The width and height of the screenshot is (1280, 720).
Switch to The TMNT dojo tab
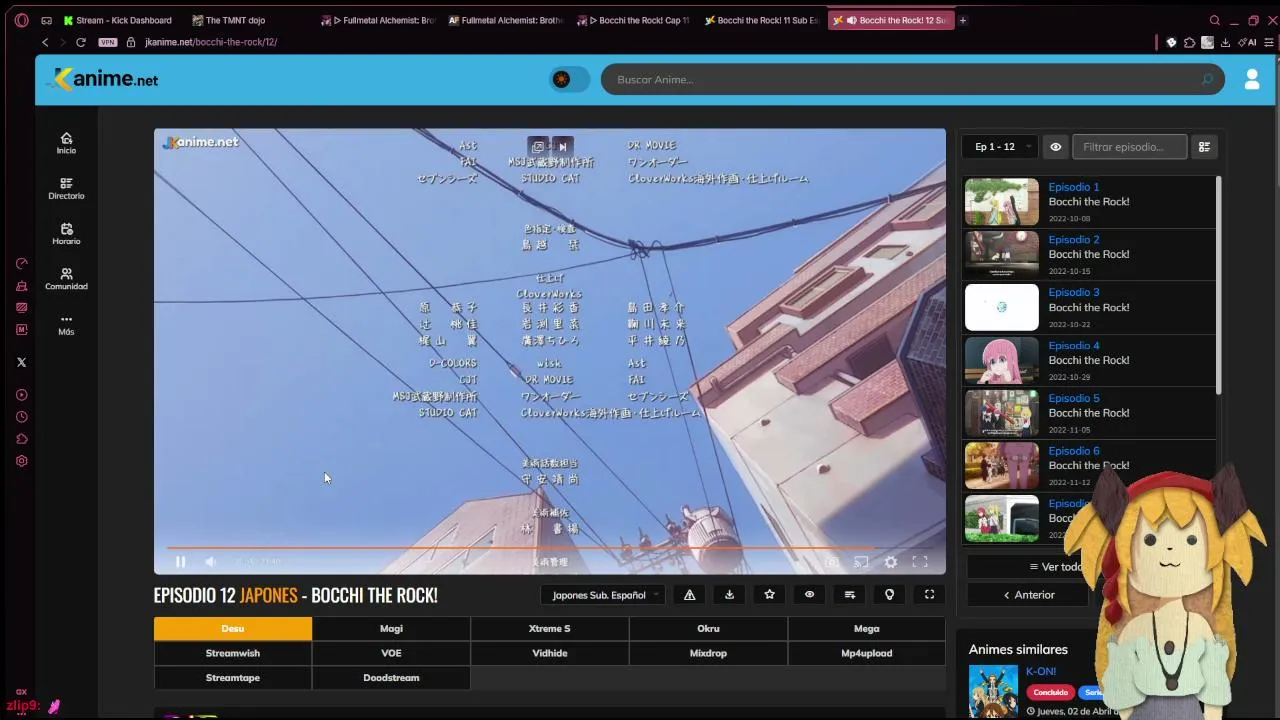(228, 20)
